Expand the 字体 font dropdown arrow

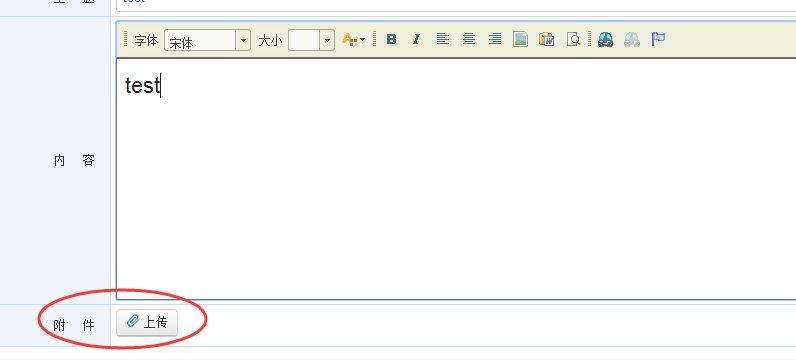click(244, 40)
